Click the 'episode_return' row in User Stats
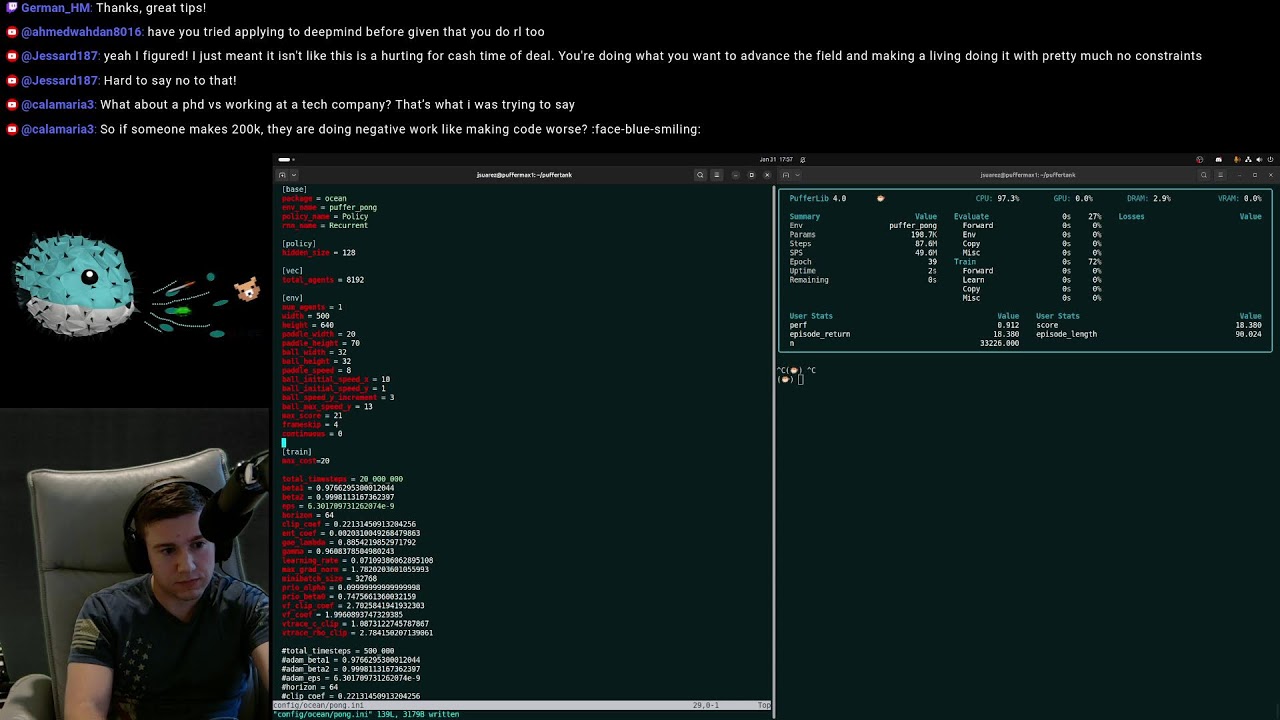The width and height of the screenshot is (1280, 720). [x=904, y=334]
